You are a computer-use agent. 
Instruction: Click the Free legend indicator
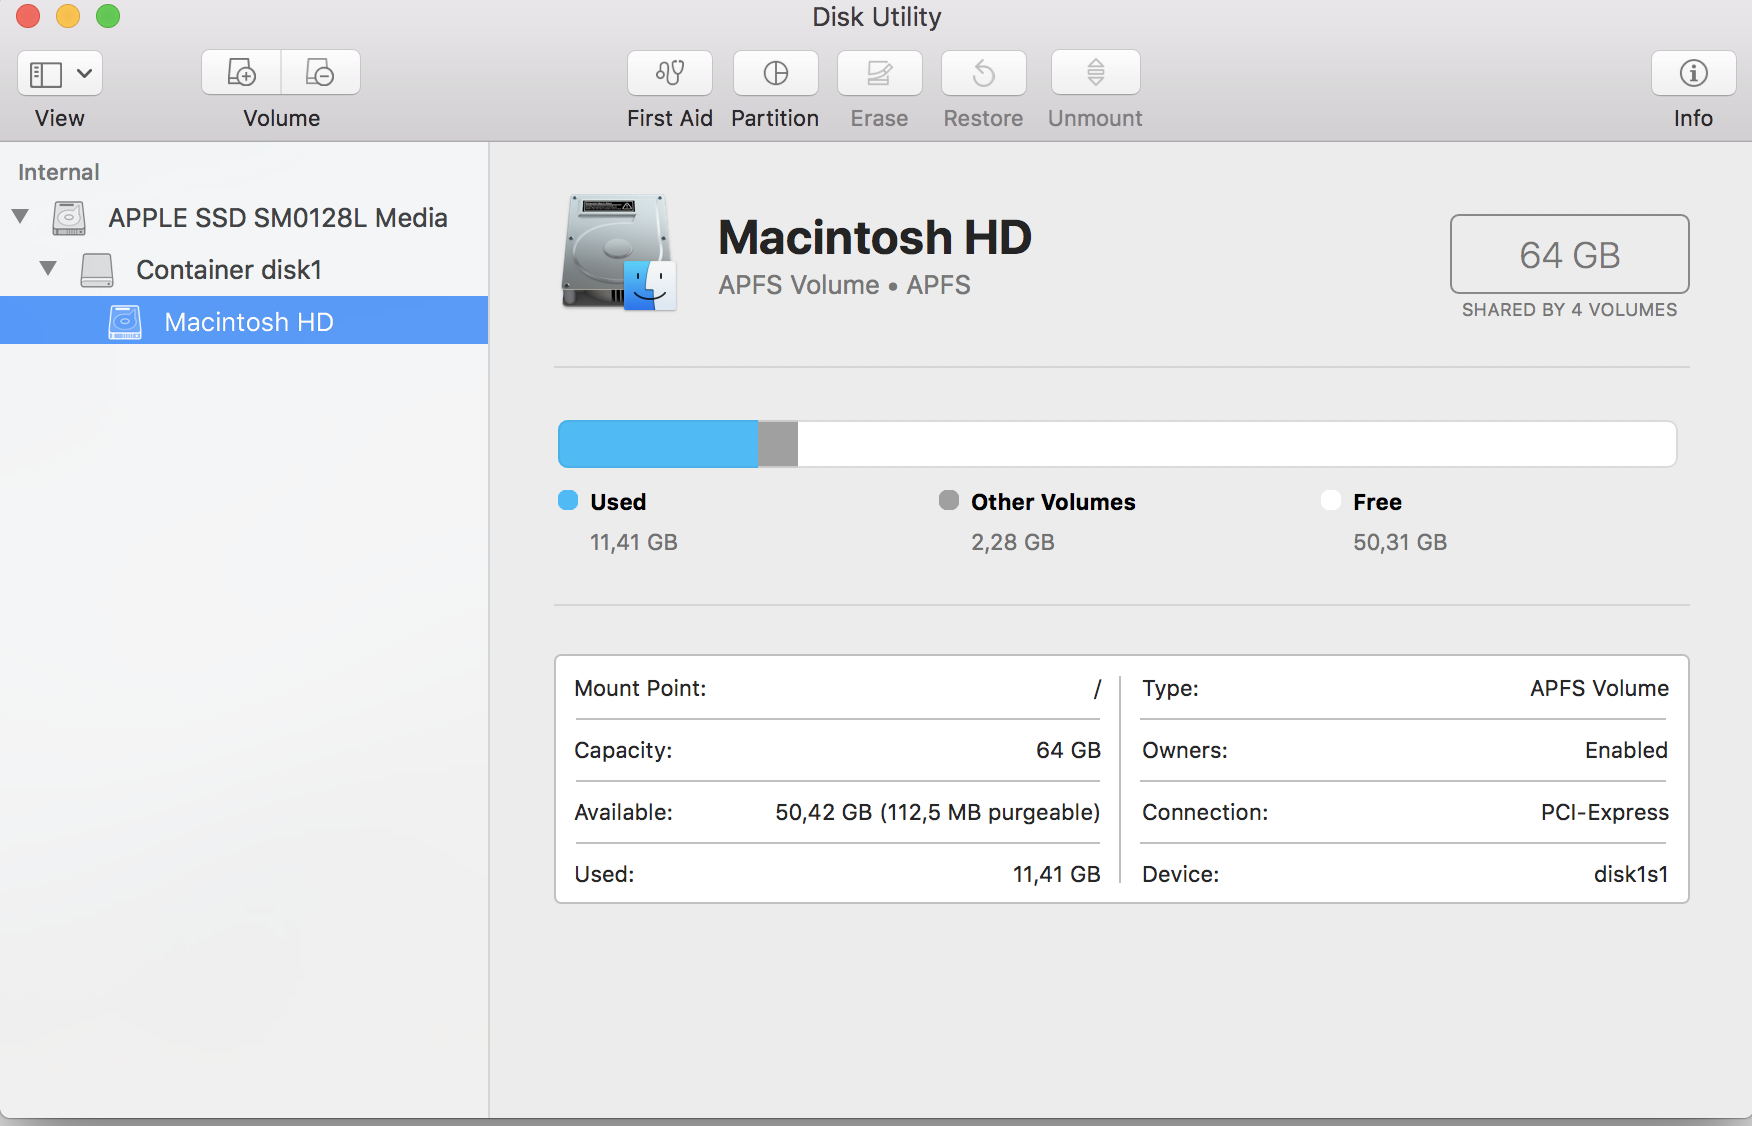pyautogui.click(x=1330, y=501)
